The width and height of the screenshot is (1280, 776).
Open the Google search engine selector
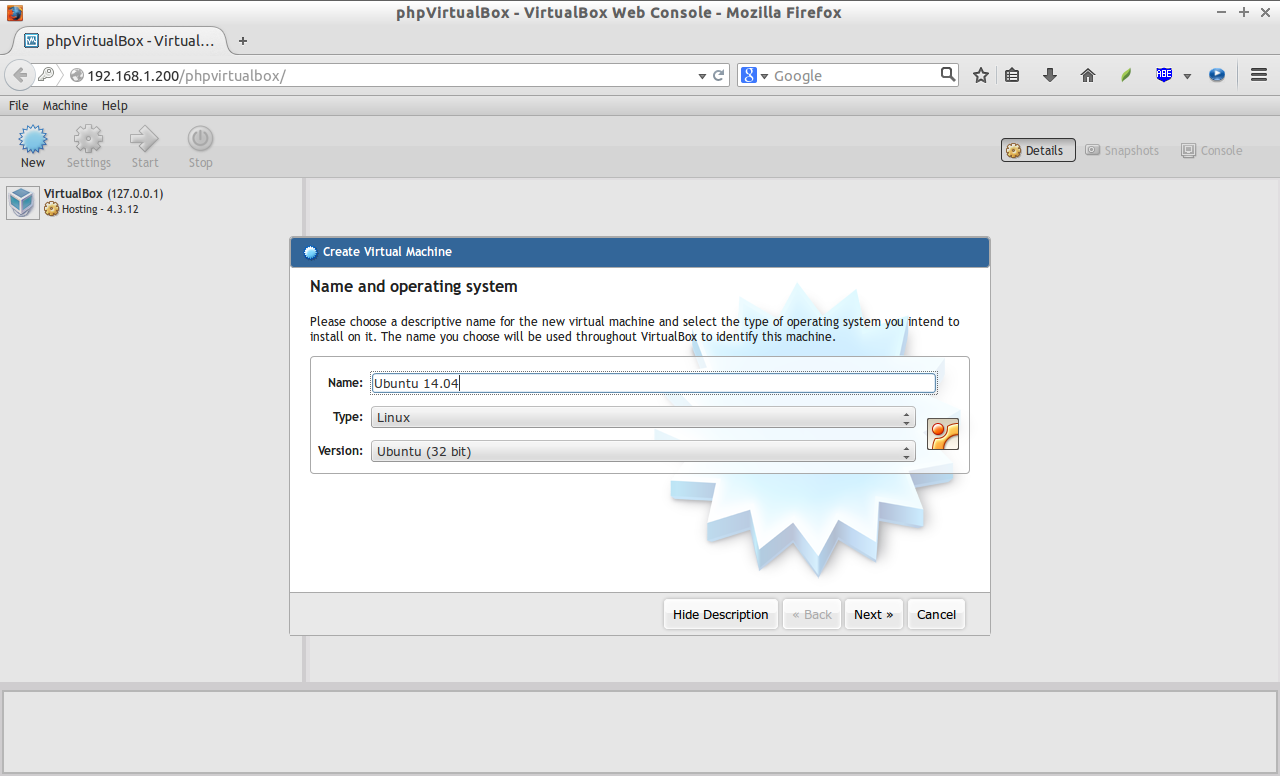(x=755, y=75)
